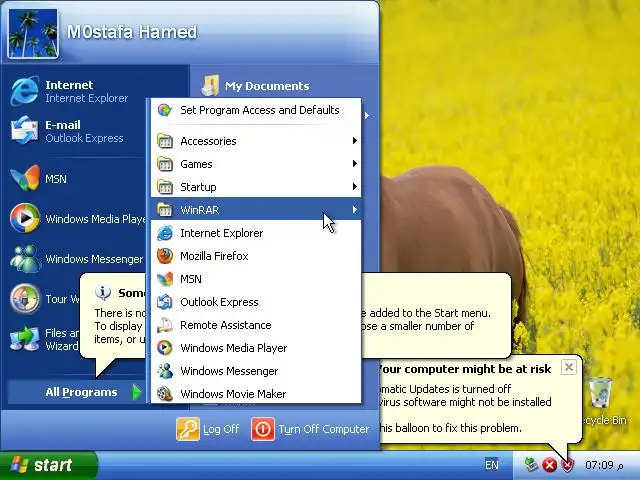
Task: Click the Windows Movie Maker icon
Action: (x=165, y=393)
